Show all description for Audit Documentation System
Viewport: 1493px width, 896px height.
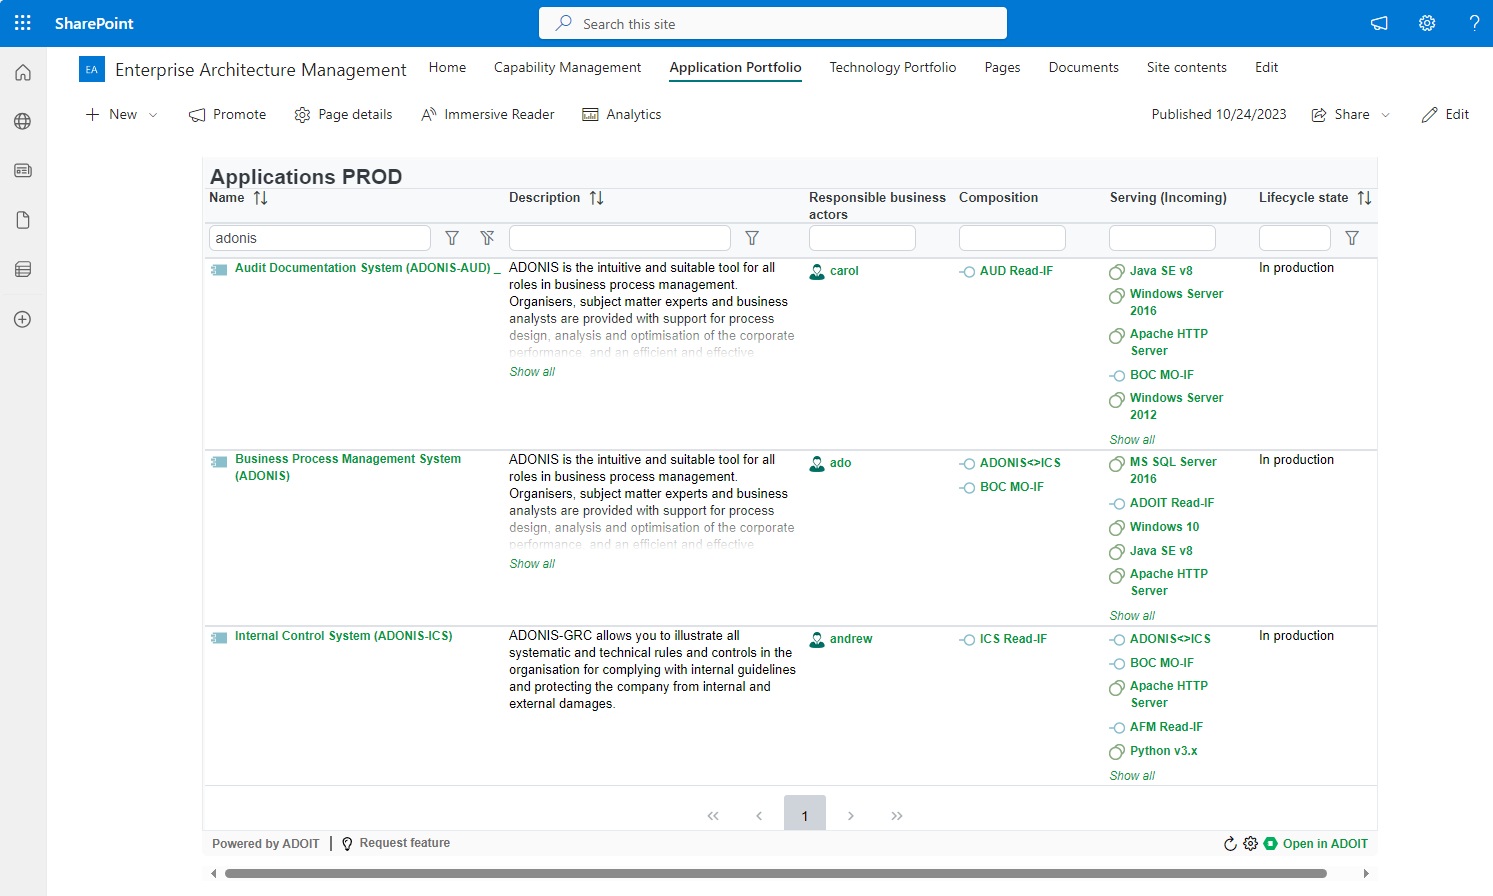tap(532, 372)
